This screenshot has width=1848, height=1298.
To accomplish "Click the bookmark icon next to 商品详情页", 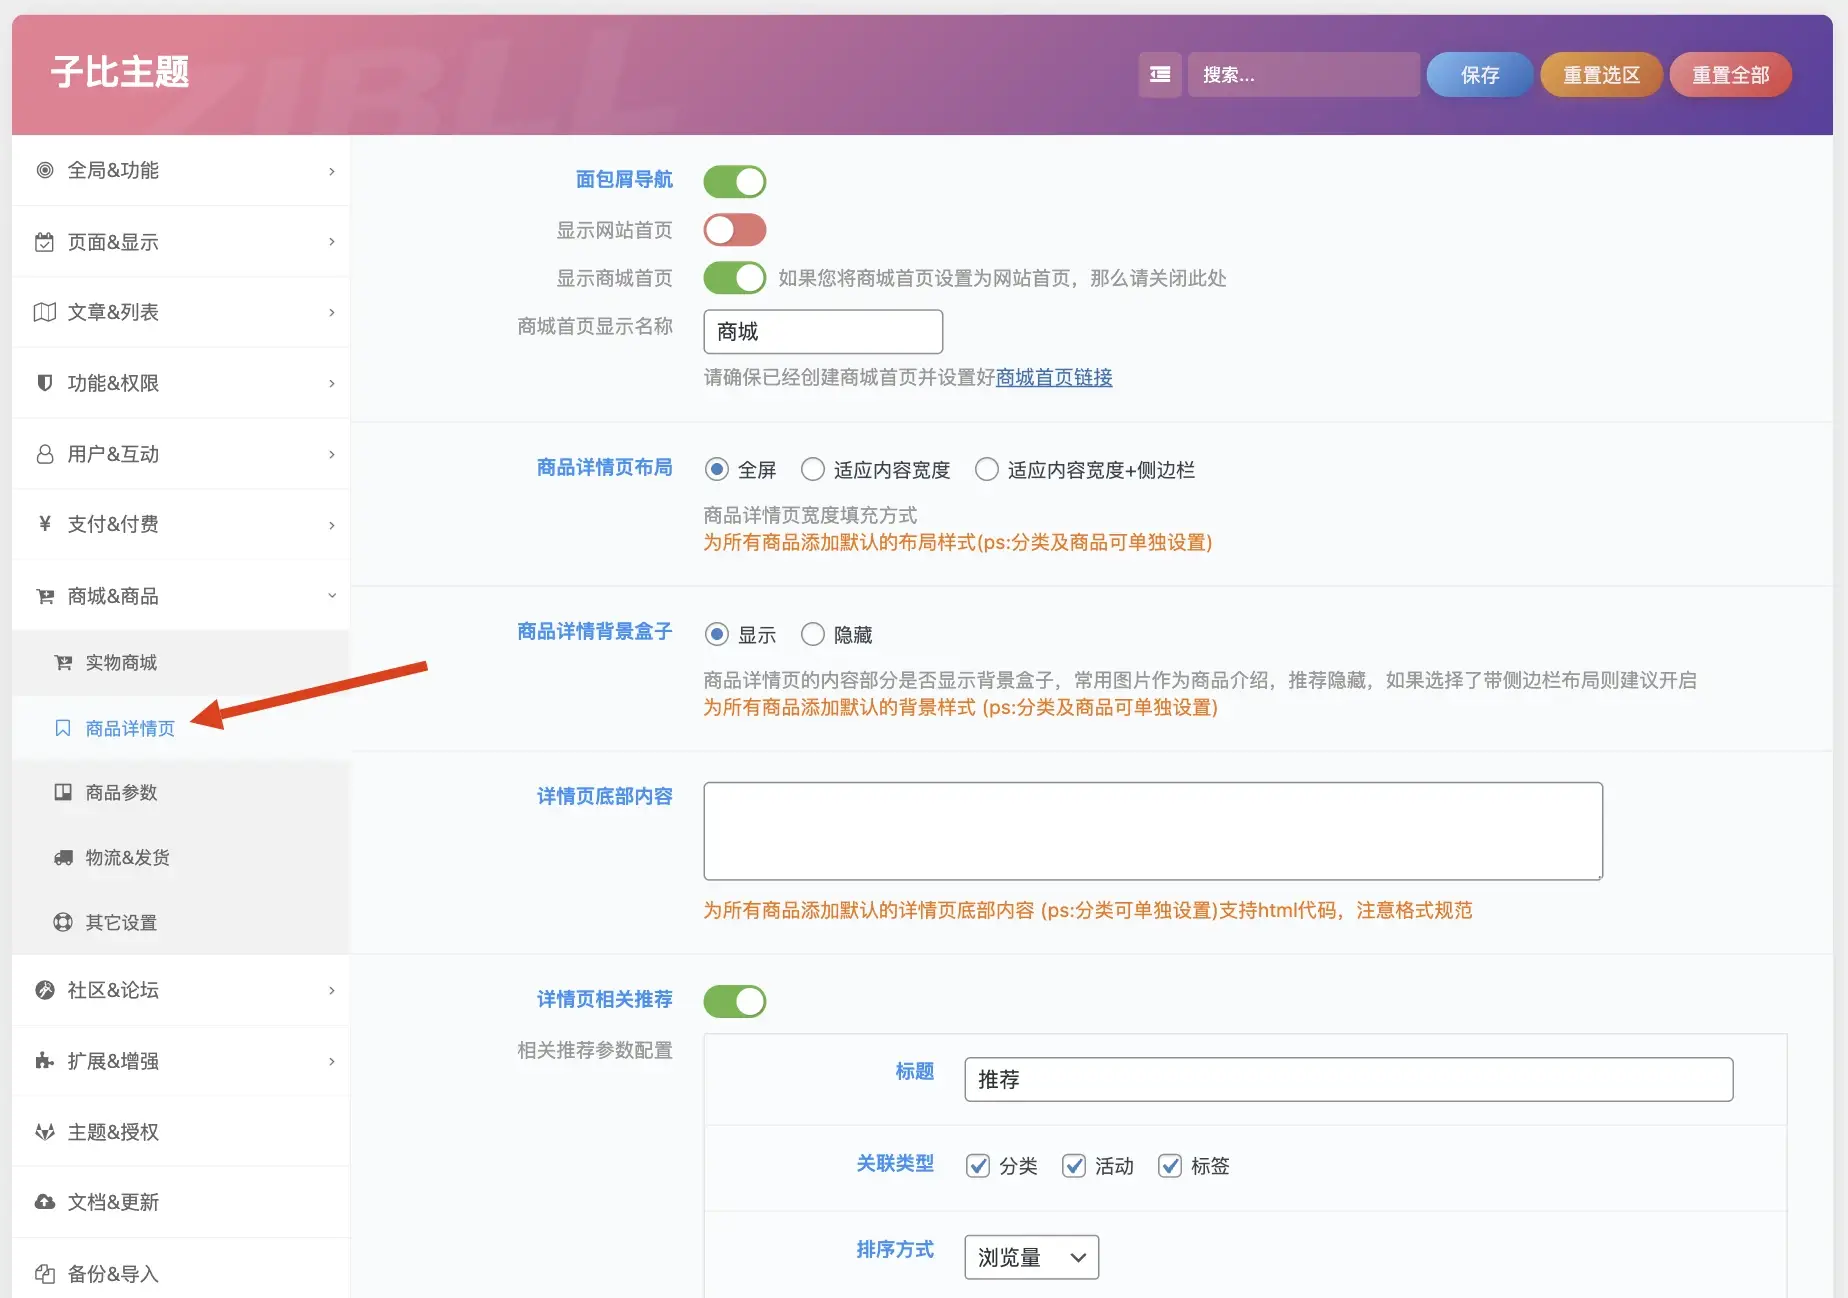I will coord(63,728).
